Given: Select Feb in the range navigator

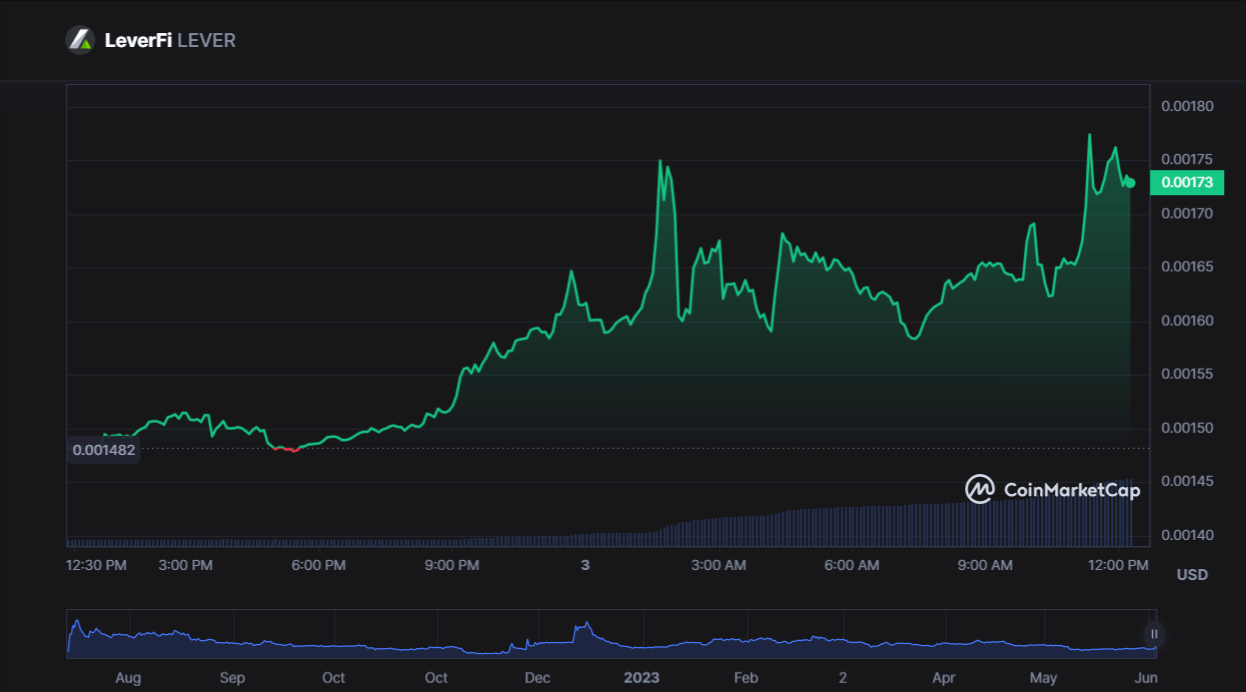Looking at the screenshot, I should pyautogui.click(x=746, y=678).
